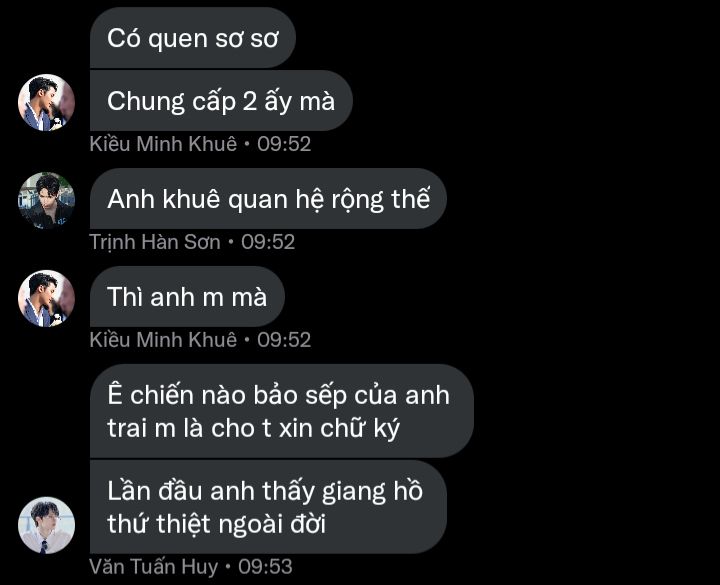720x585 pixels.
Task: Click Kiều Minh Khuê name under 'Chung cấp 2' message
Action: (163, 144)
